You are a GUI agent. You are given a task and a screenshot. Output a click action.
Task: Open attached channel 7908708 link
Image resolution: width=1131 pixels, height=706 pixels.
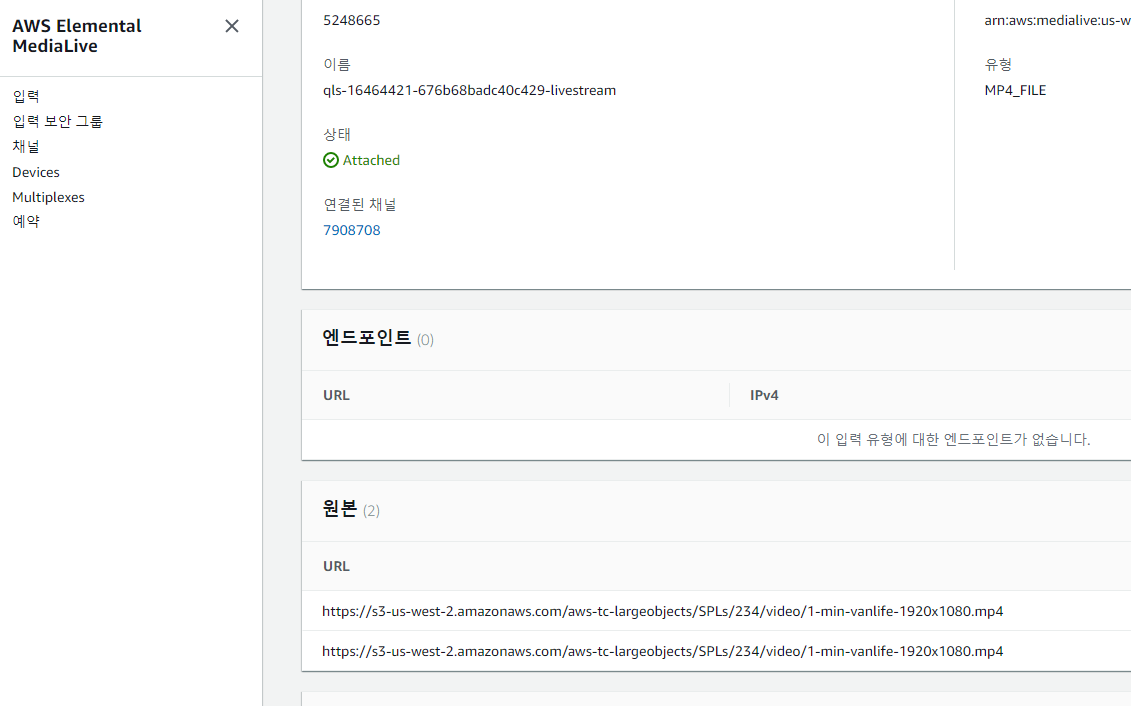click(352, 230)
